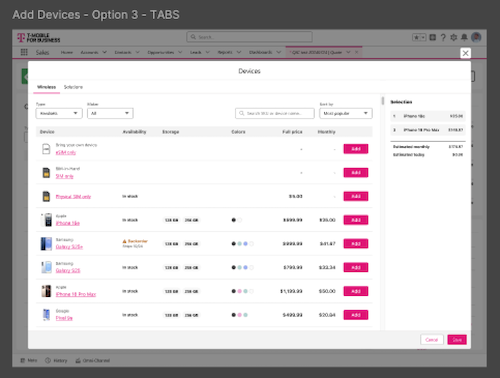
Task: Click the Pixel 9a thumbnail image
Action: 46,315
